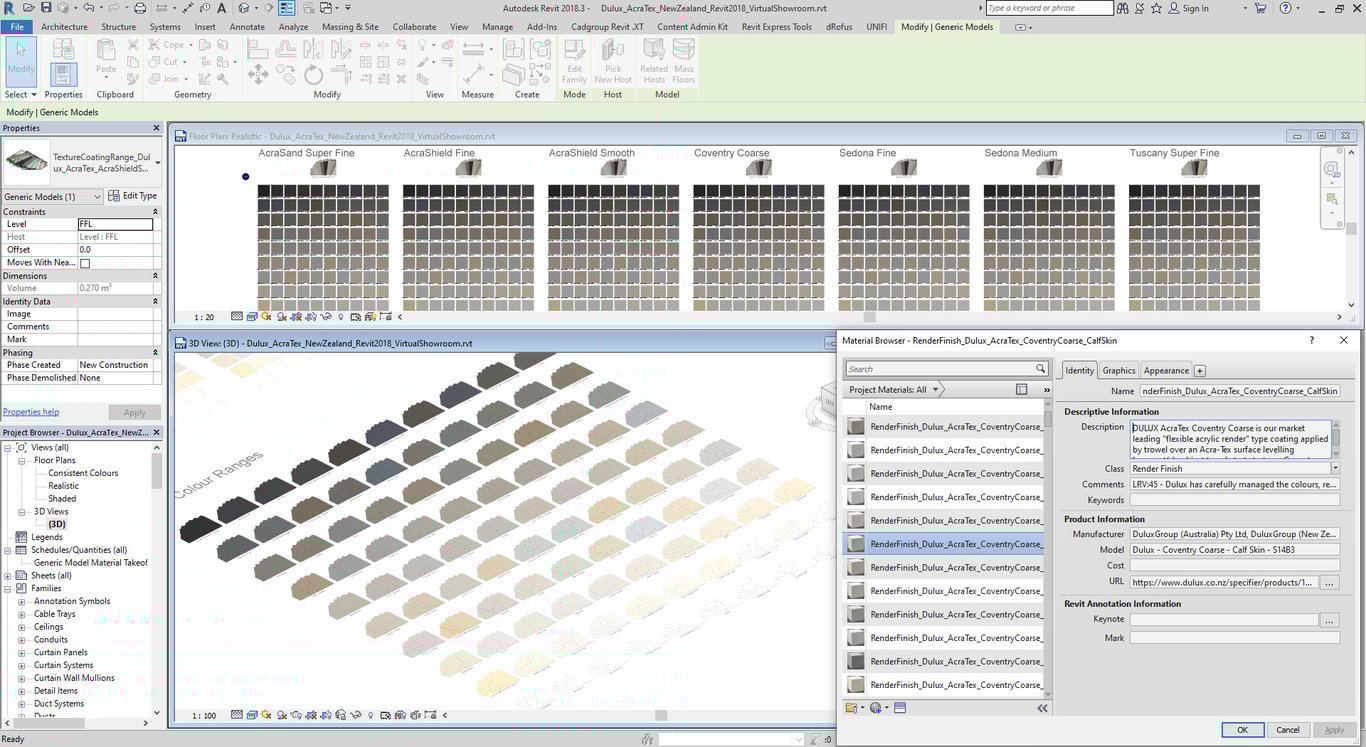Click the Edit Type button in Properties

tap(132, 196)
